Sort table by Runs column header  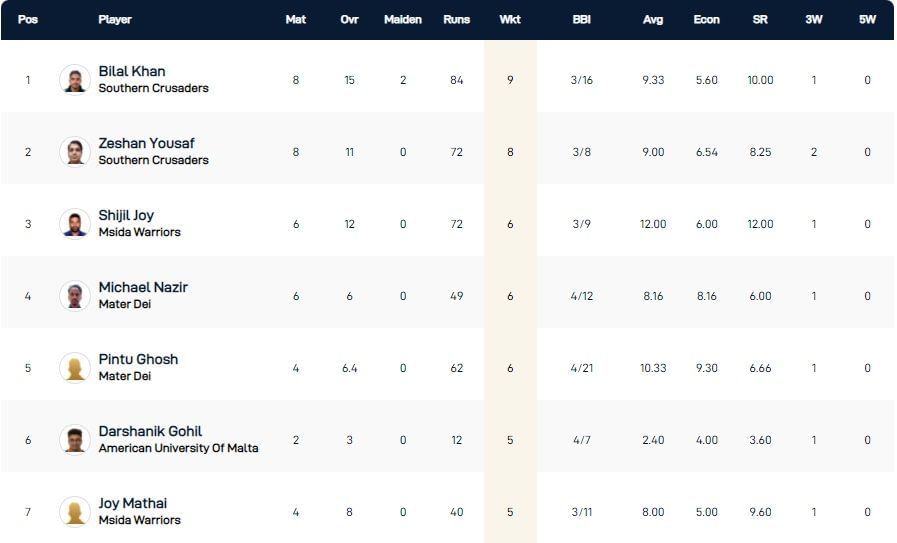[x=456, y=20]
